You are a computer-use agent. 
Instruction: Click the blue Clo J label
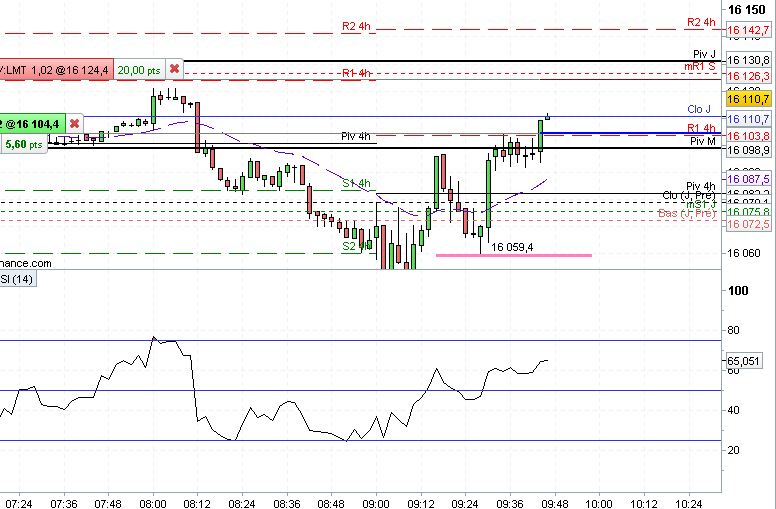point(699,109)
